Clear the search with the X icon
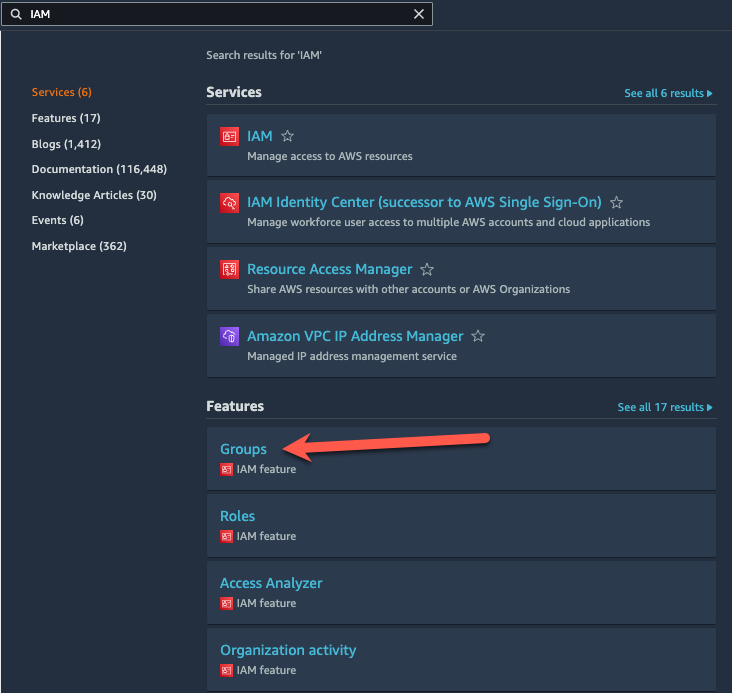732x693 pixels. (419, 14)
